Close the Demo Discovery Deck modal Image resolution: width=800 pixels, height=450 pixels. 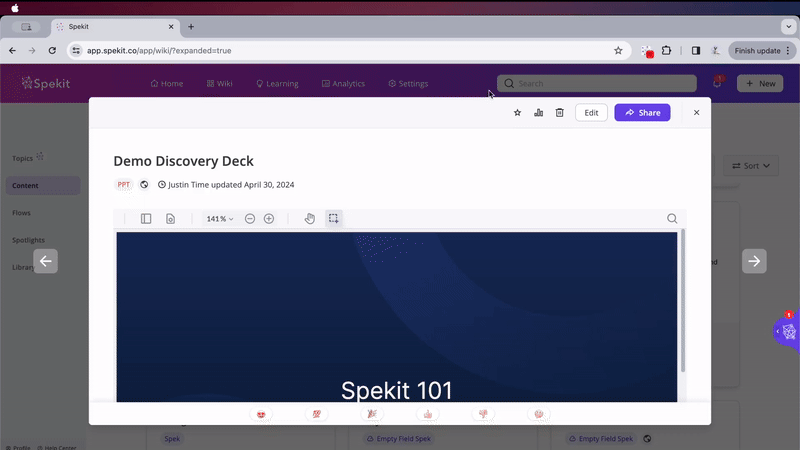(696, 113)
